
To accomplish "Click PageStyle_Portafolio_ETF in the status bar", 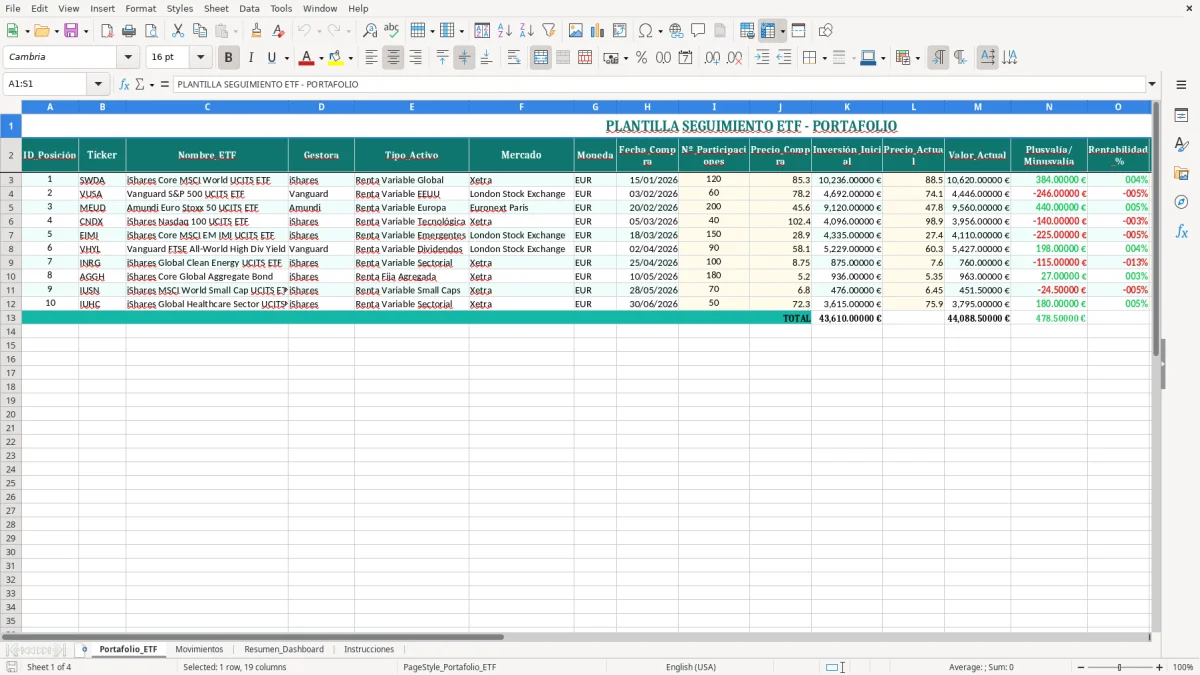I will (450, 667).
